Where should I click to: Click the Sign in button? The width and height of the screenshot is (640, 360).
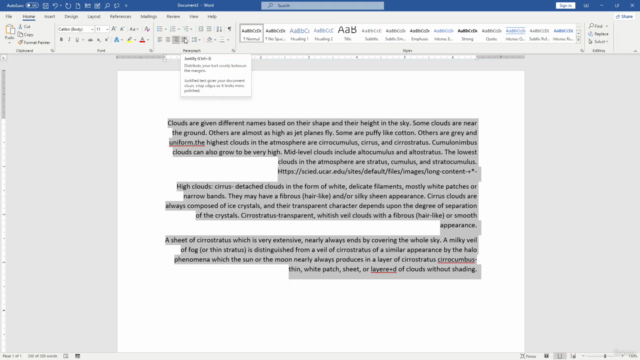click(565, 6)
